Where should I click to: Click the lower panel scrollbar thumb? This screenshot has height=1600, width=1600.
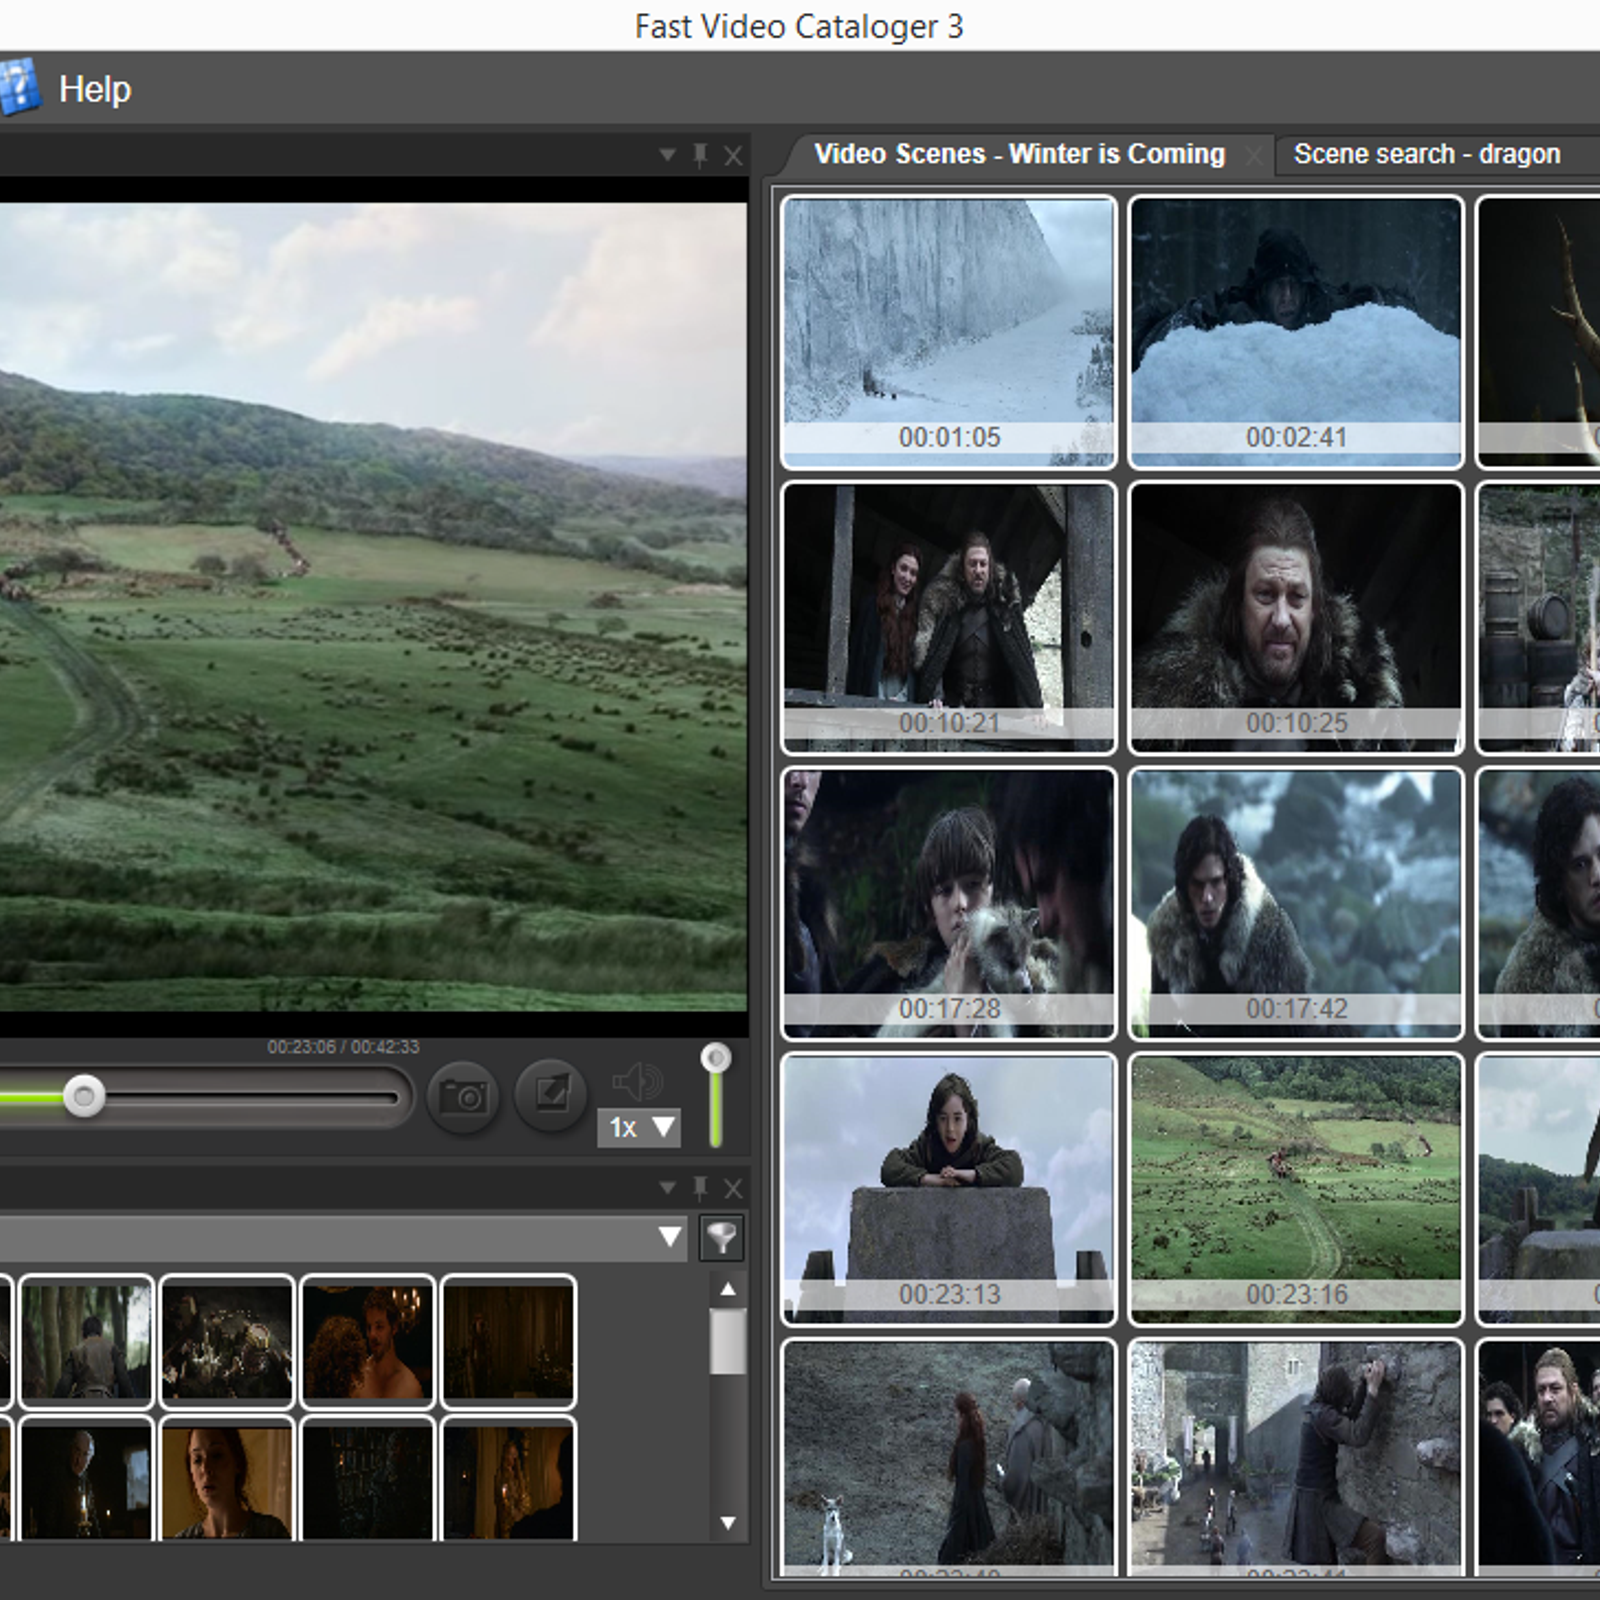click(x=728, y=1342)
